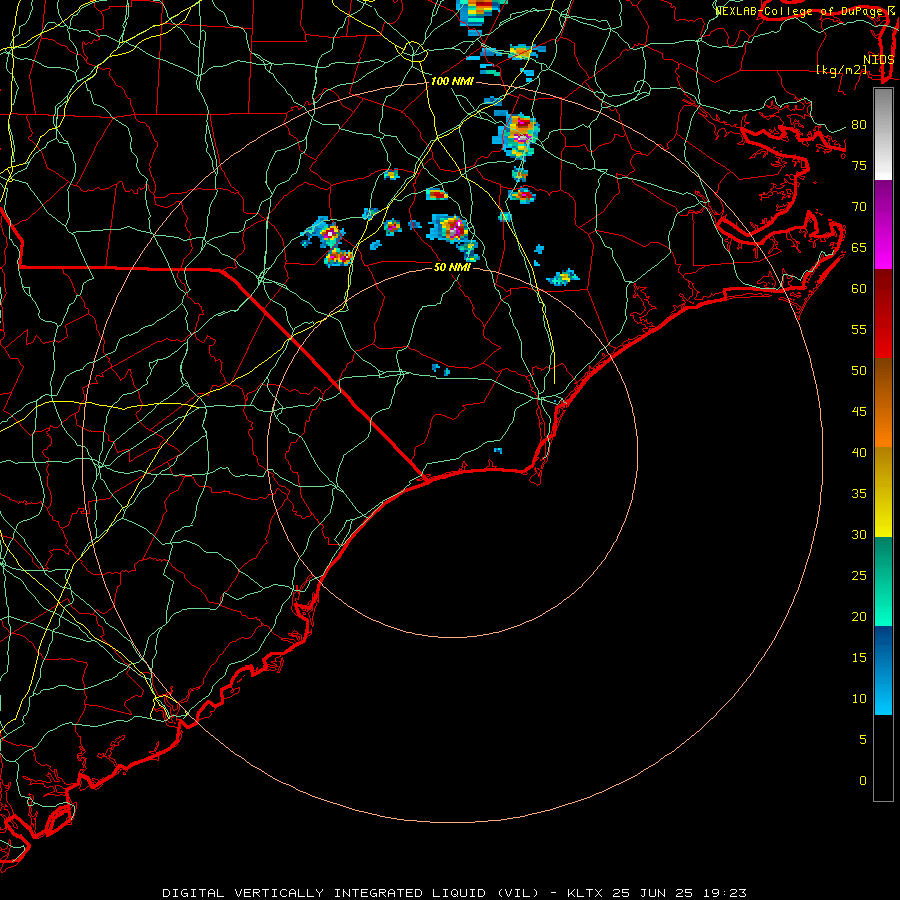Click the 15 scale value
The height and width of the screenshot is (900, 900).
pos(859,658)
